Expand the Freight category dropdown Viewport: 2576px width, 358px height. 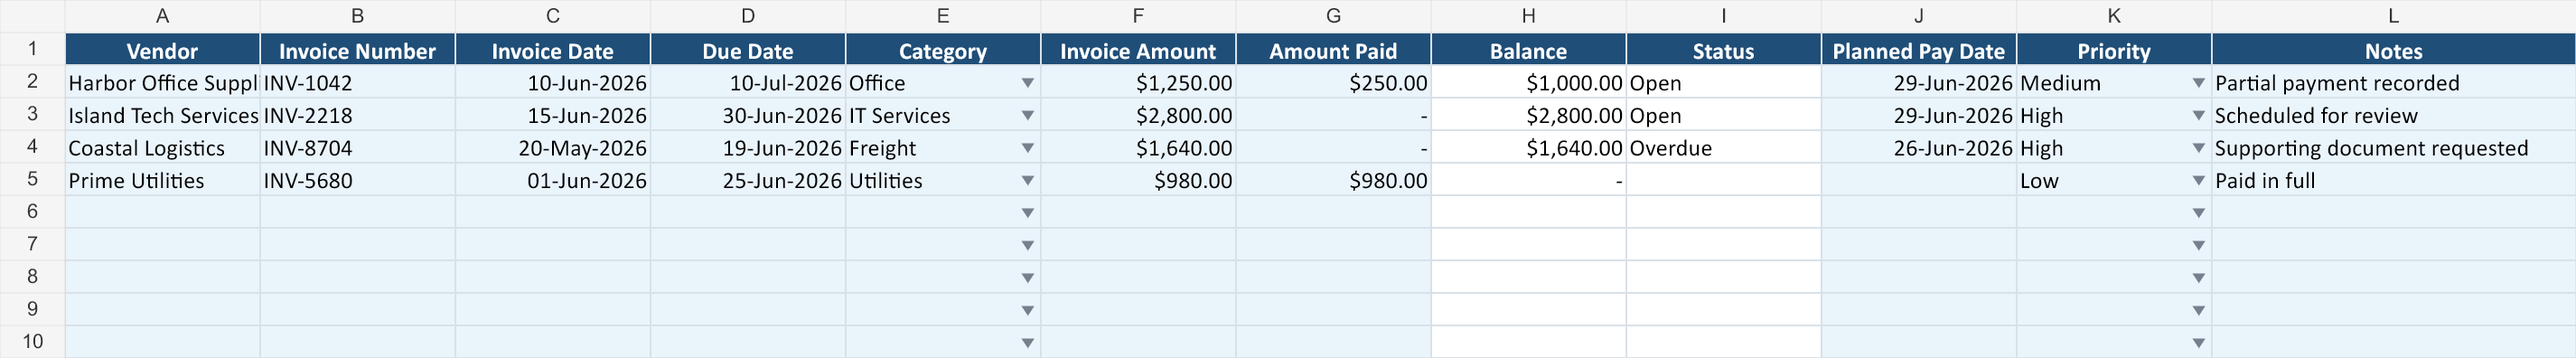1027,148
